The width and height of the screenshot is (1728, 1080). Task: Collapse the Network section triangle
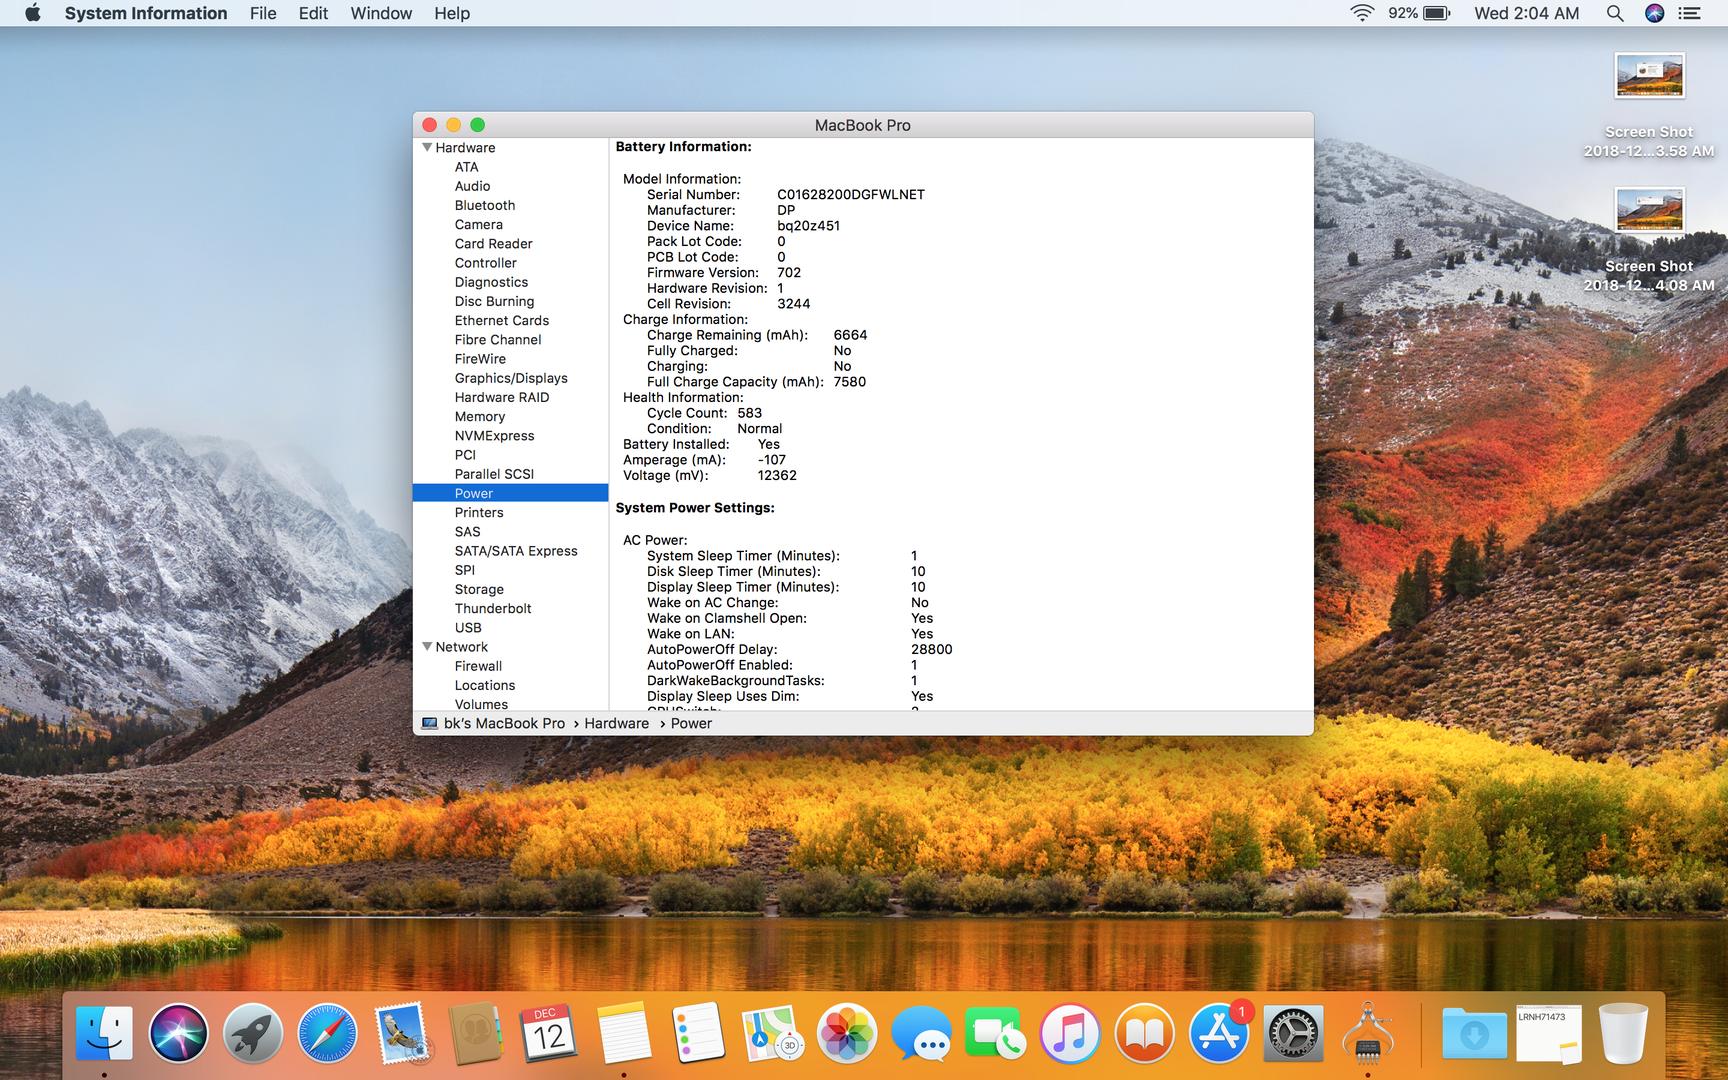point(427,647)
